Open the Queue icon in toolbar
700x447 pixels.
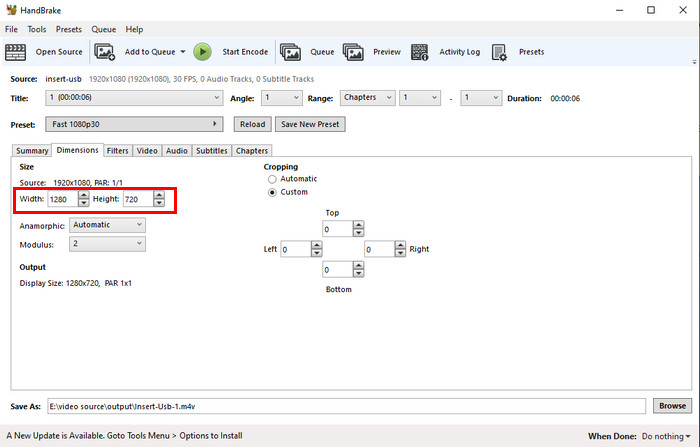[x=290, y=52]
